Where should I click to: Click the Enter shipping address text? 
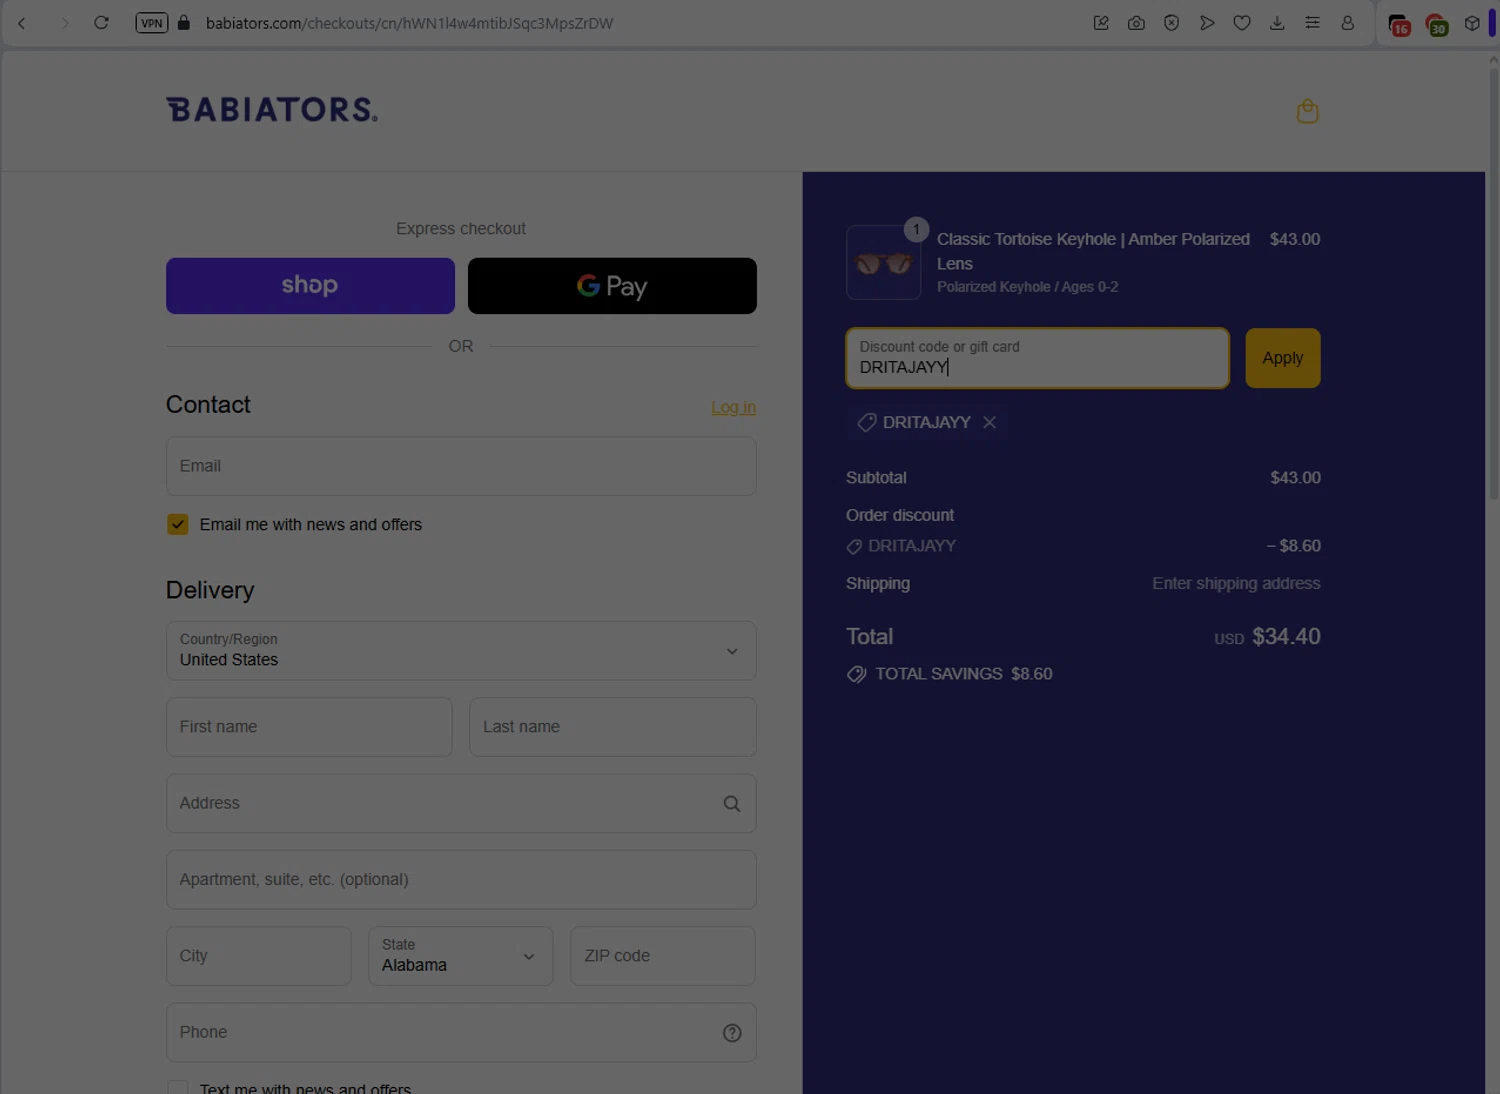pos(1236,583)
